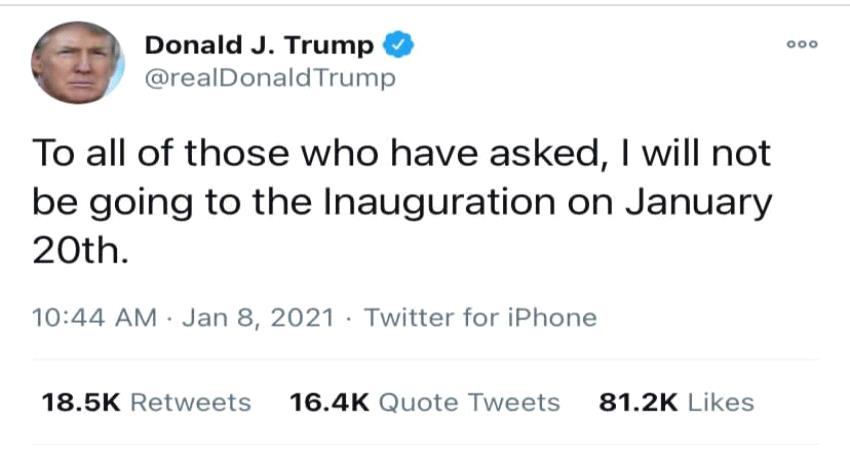Click the Donald J. Trump display name
Image resolution: width=850 pixels, height=450 pixels.
tap(260, 45)
